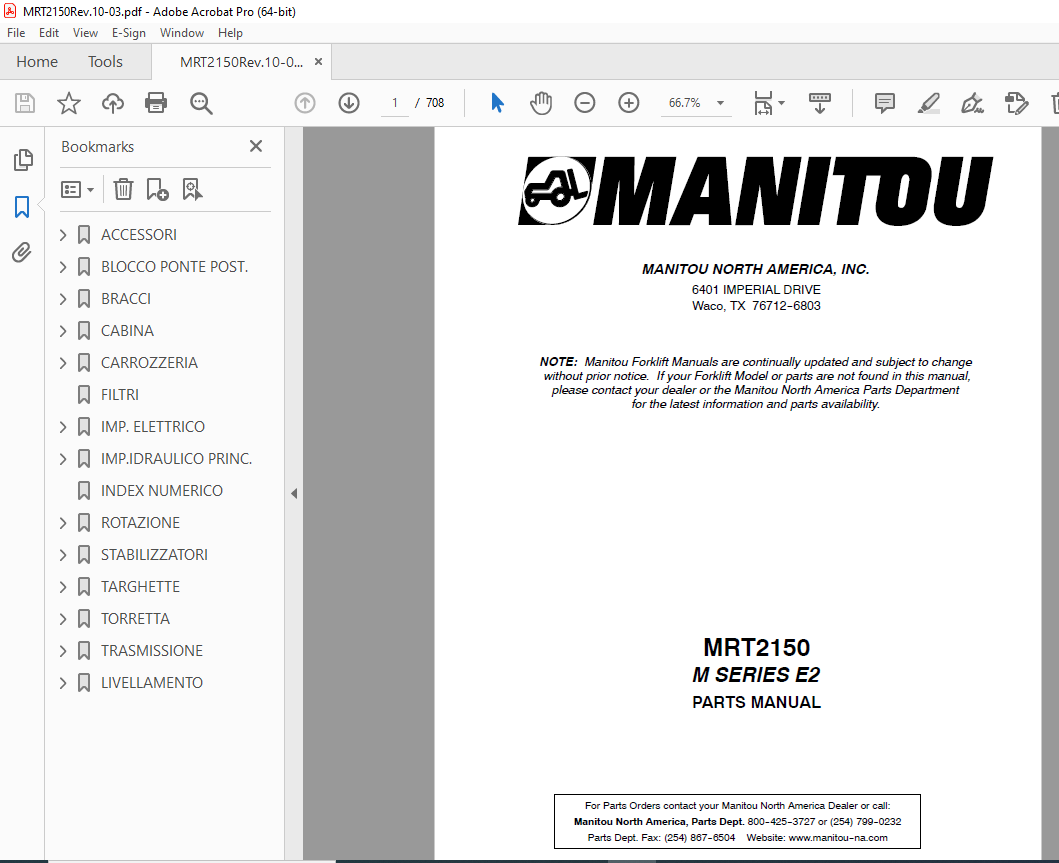The width and height of the screenshot is (1059, 863).
Task: Expand the ACCESSORI bookmark
Action: pyautogui.click(x=63, y=235)
